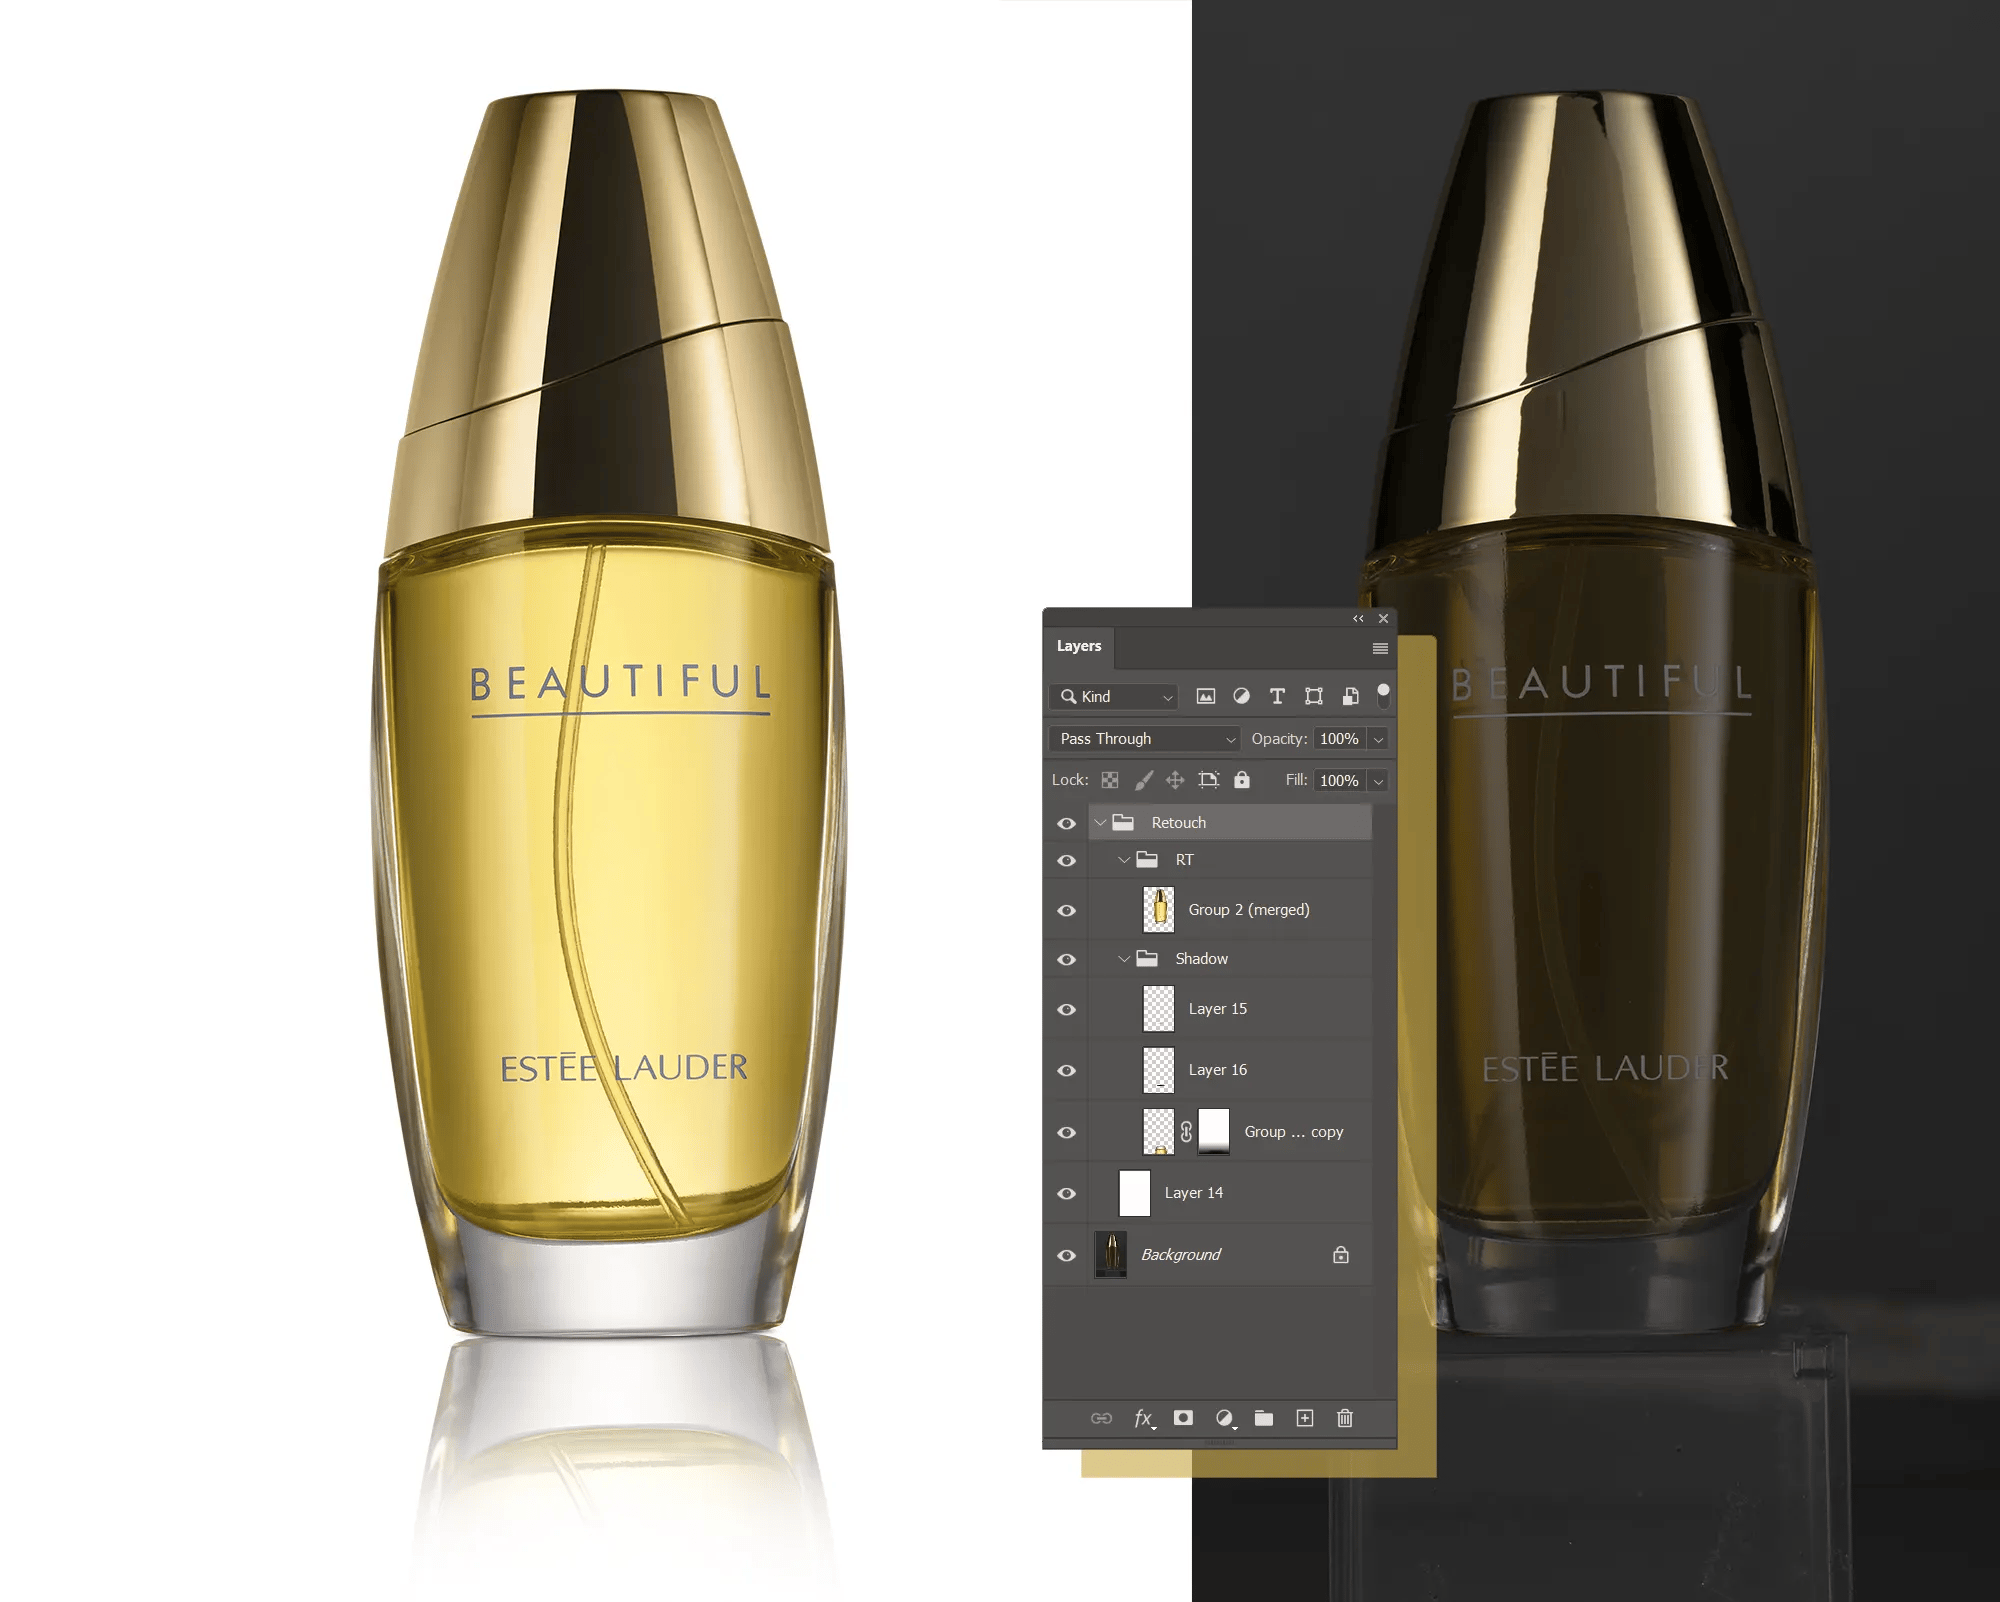Viewport: 2000px width, 1602px height.
Task: Toggle visibility of Layer 16
Action: coord(1067,1070)
